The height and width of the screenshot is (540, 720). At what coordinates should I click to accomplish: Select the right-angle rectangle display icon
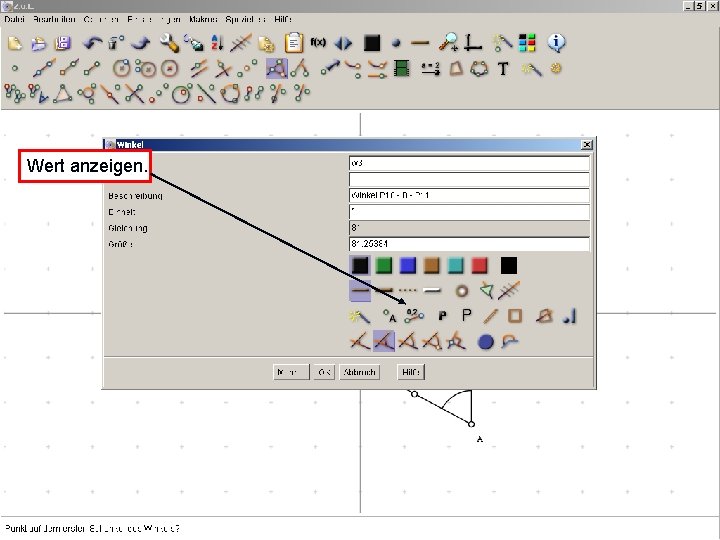456,342
